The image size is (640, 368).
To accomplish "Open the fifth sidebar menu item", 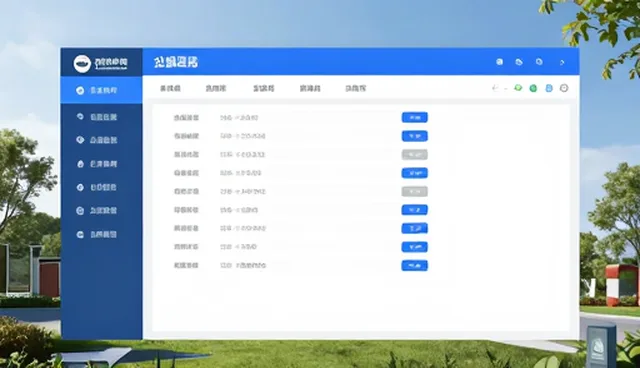I will (x=101, y=187).
